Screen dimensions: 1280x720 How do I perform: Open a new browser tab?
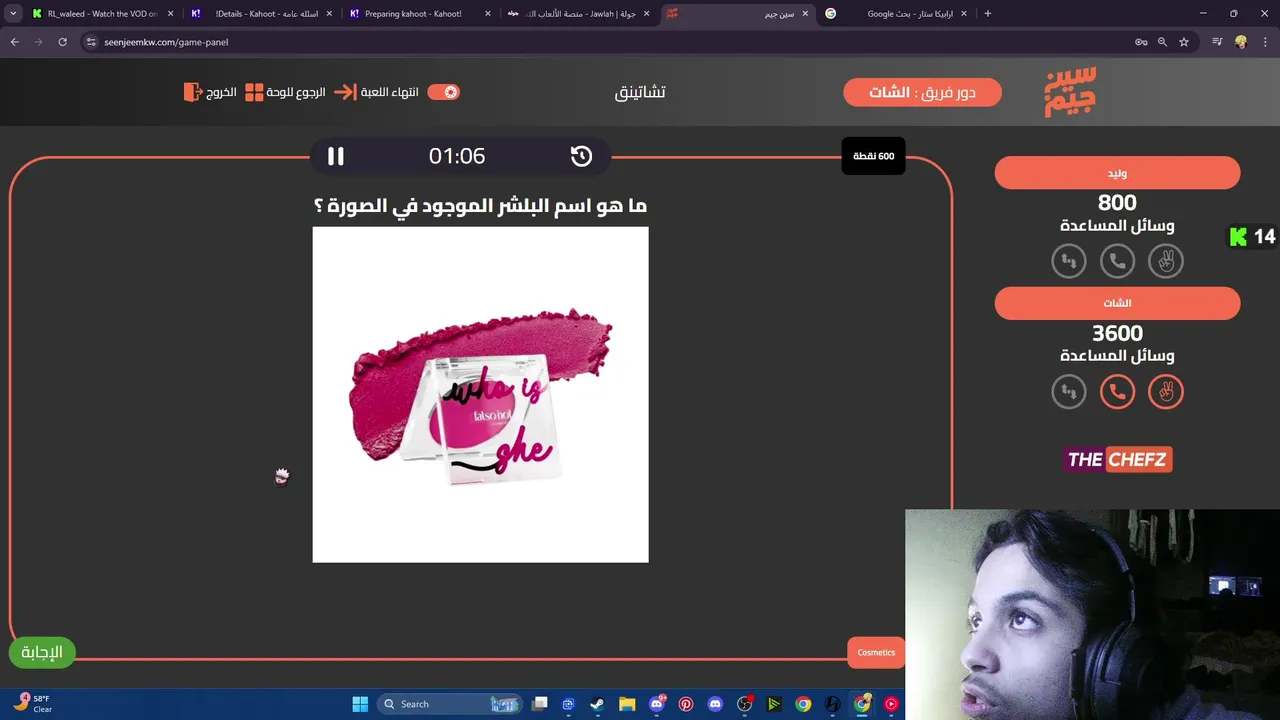pos(988,14)
